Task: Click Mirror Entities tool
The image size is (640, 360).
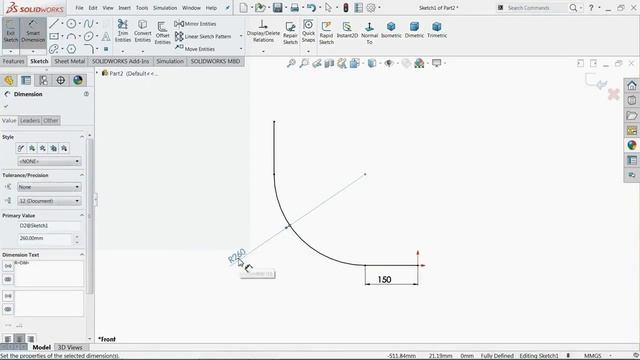Action: click(196, 24)
